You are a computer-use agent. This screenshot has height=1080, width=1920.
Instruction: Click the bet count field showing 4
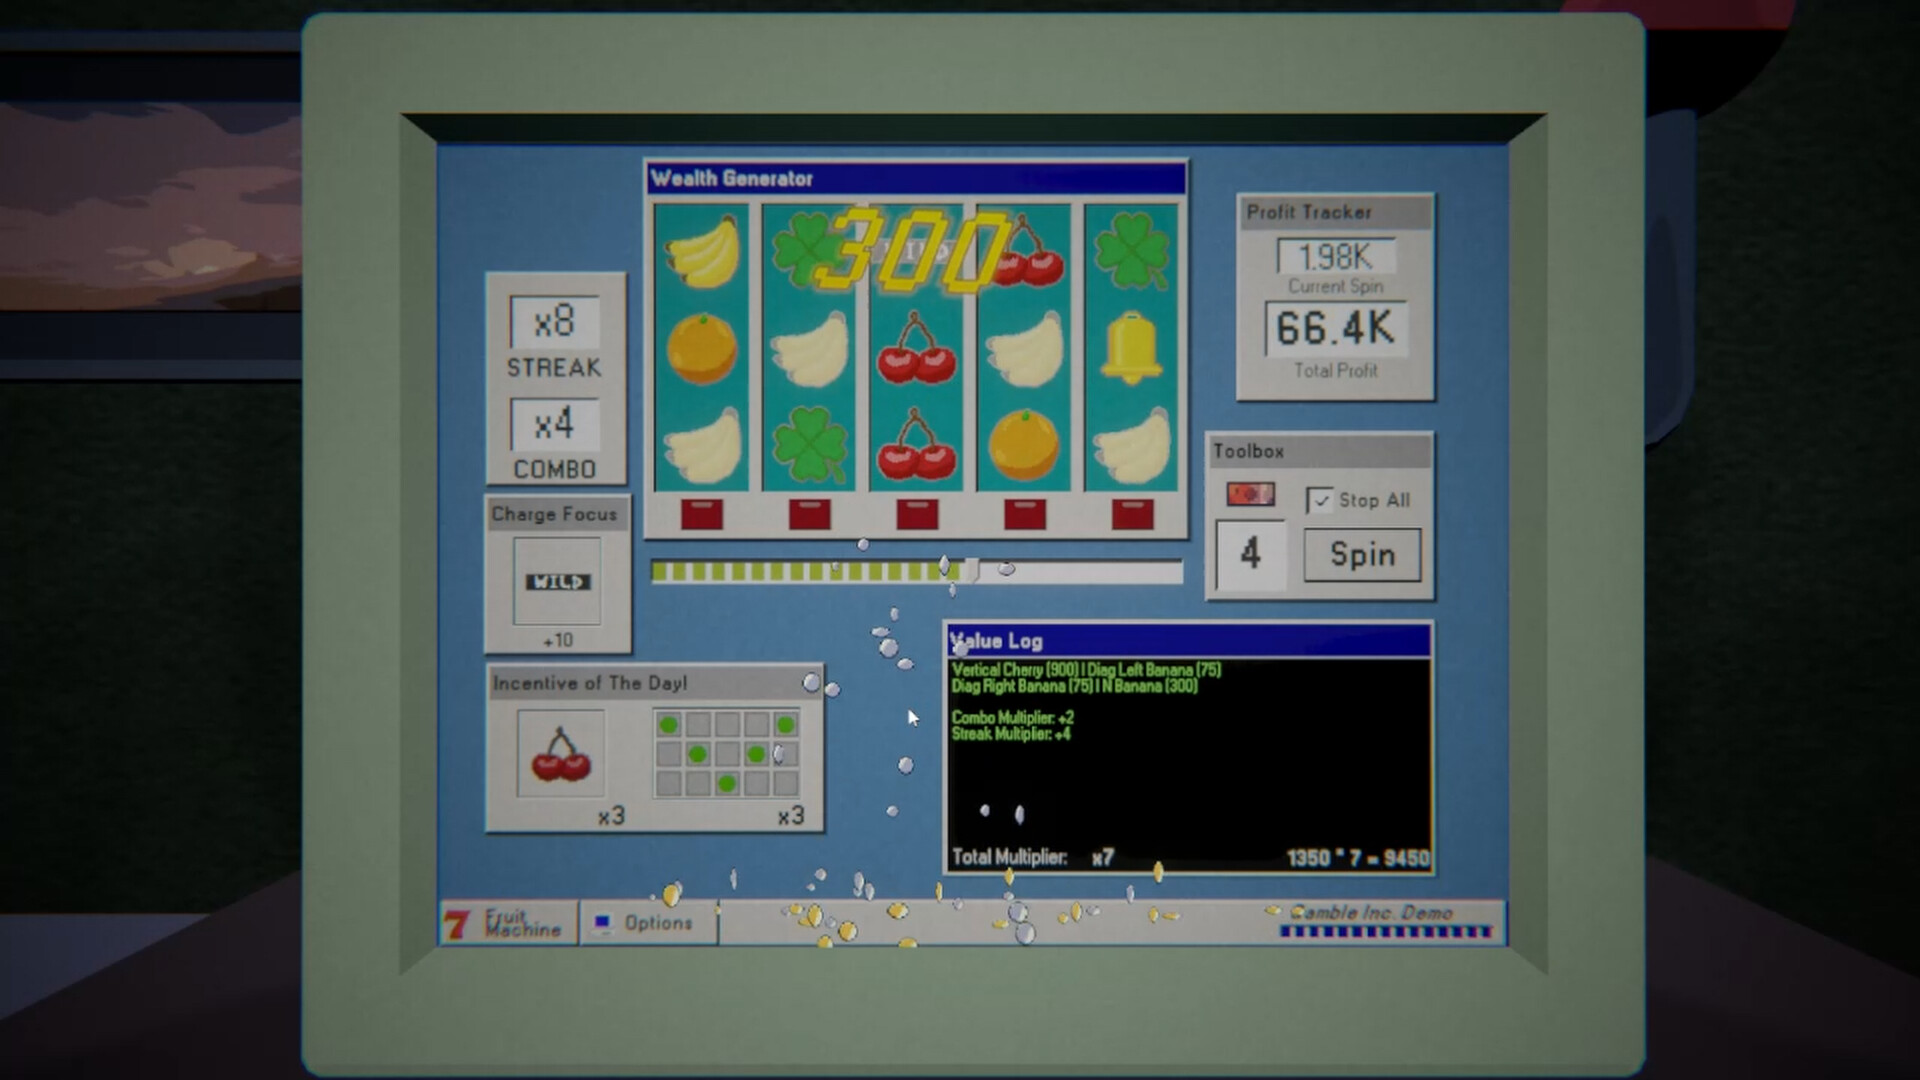coord(1250,554)
